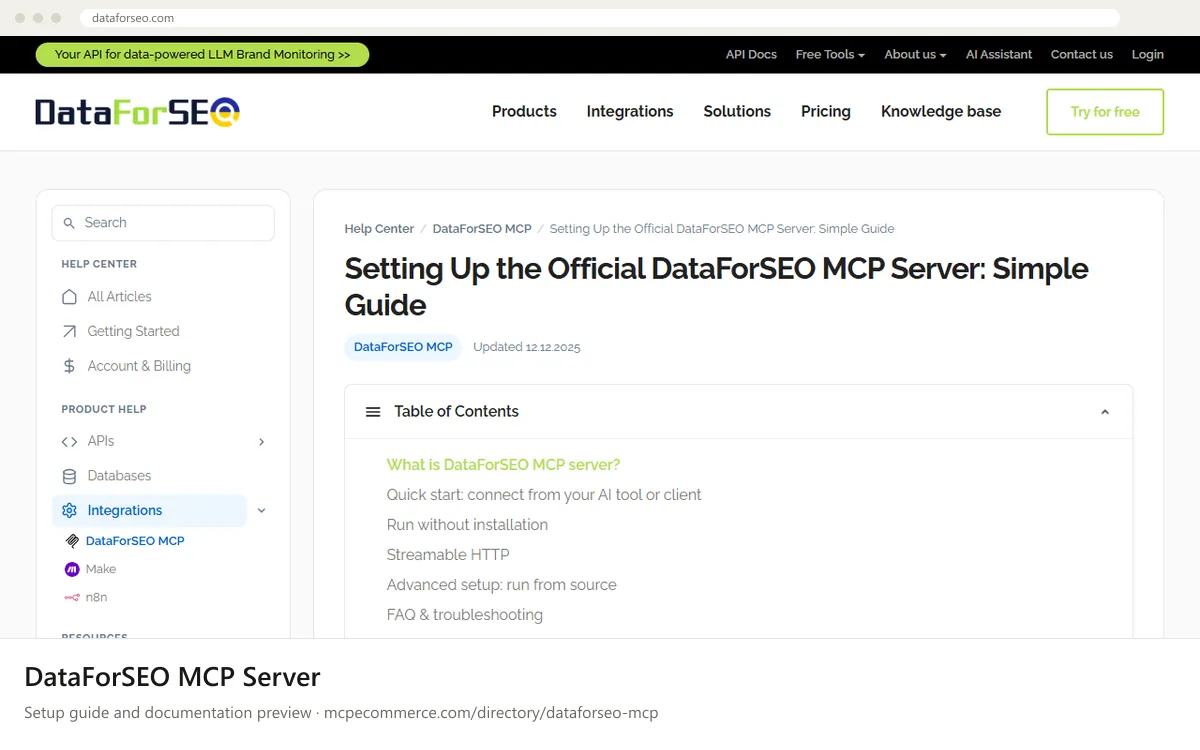Click the DataForSEO MCP sidebar icon
The width and height of the screenshot is (1200, 750).
(x=72, y=541)
